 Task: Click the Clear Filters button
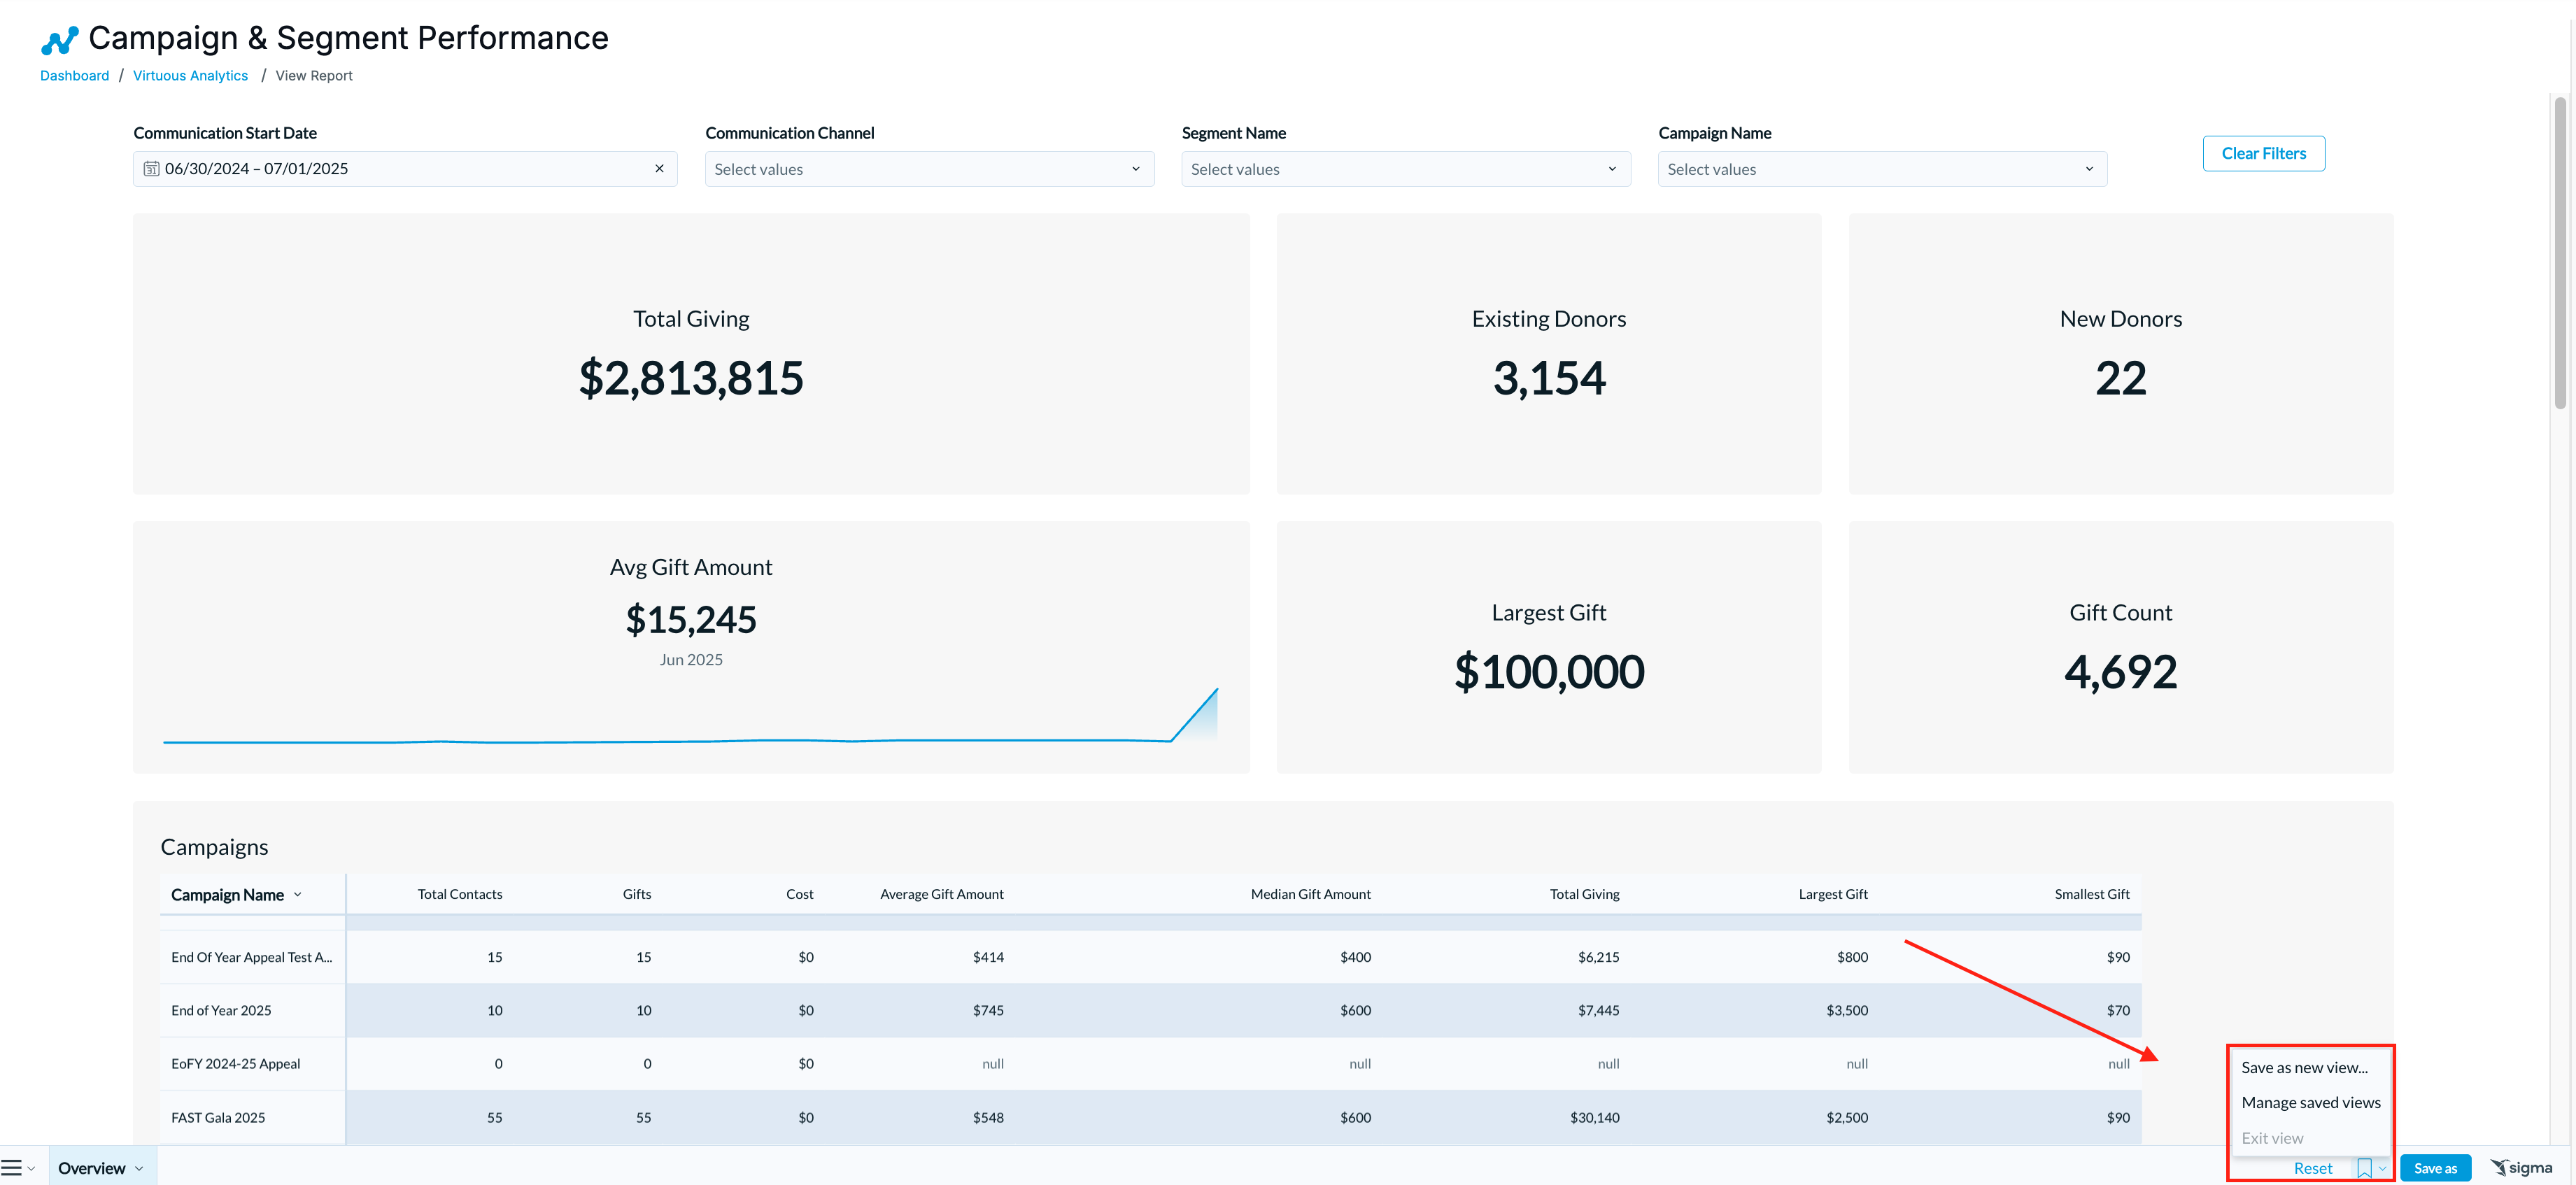pyautogui.click(x=2263, y=153)
